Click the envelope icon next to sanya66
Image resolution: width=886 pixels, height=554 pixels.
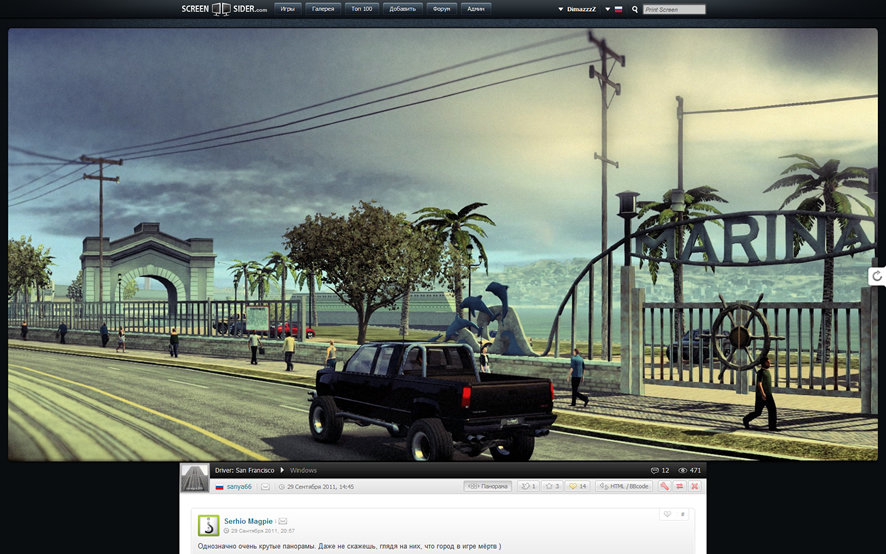[265, 487]
